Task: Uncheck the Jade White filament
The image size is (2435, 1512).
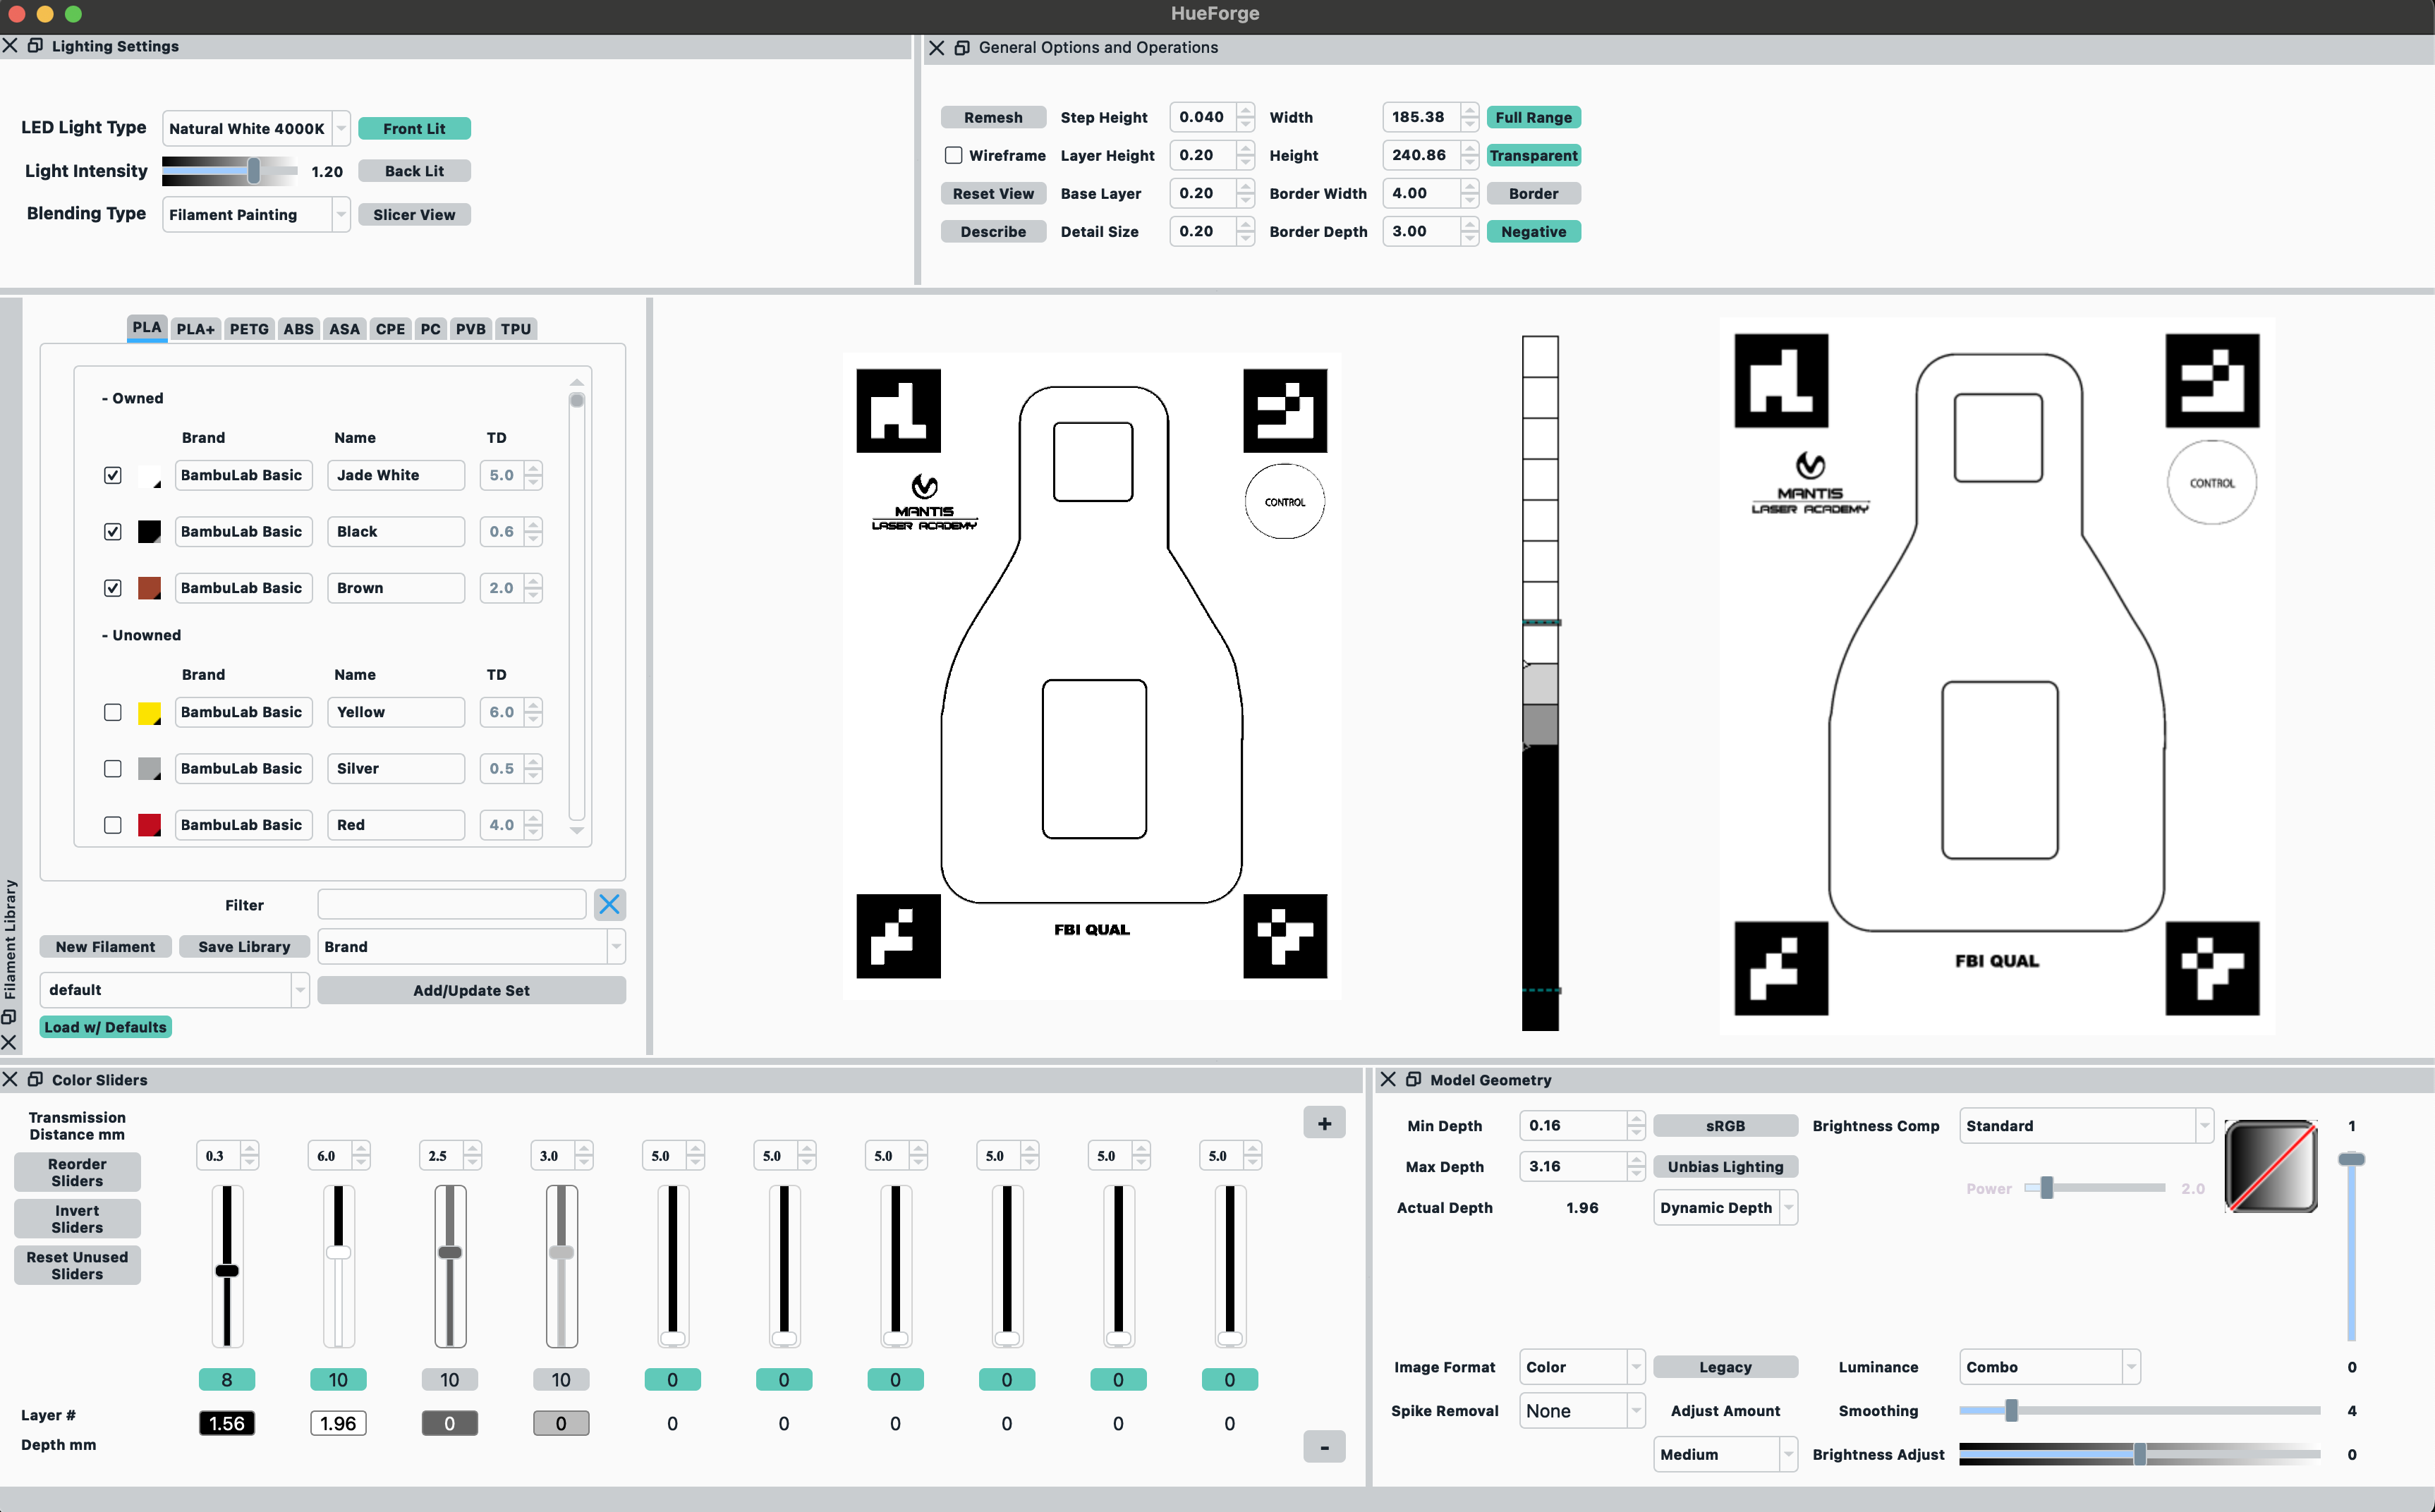Action: tap(113, 475)
